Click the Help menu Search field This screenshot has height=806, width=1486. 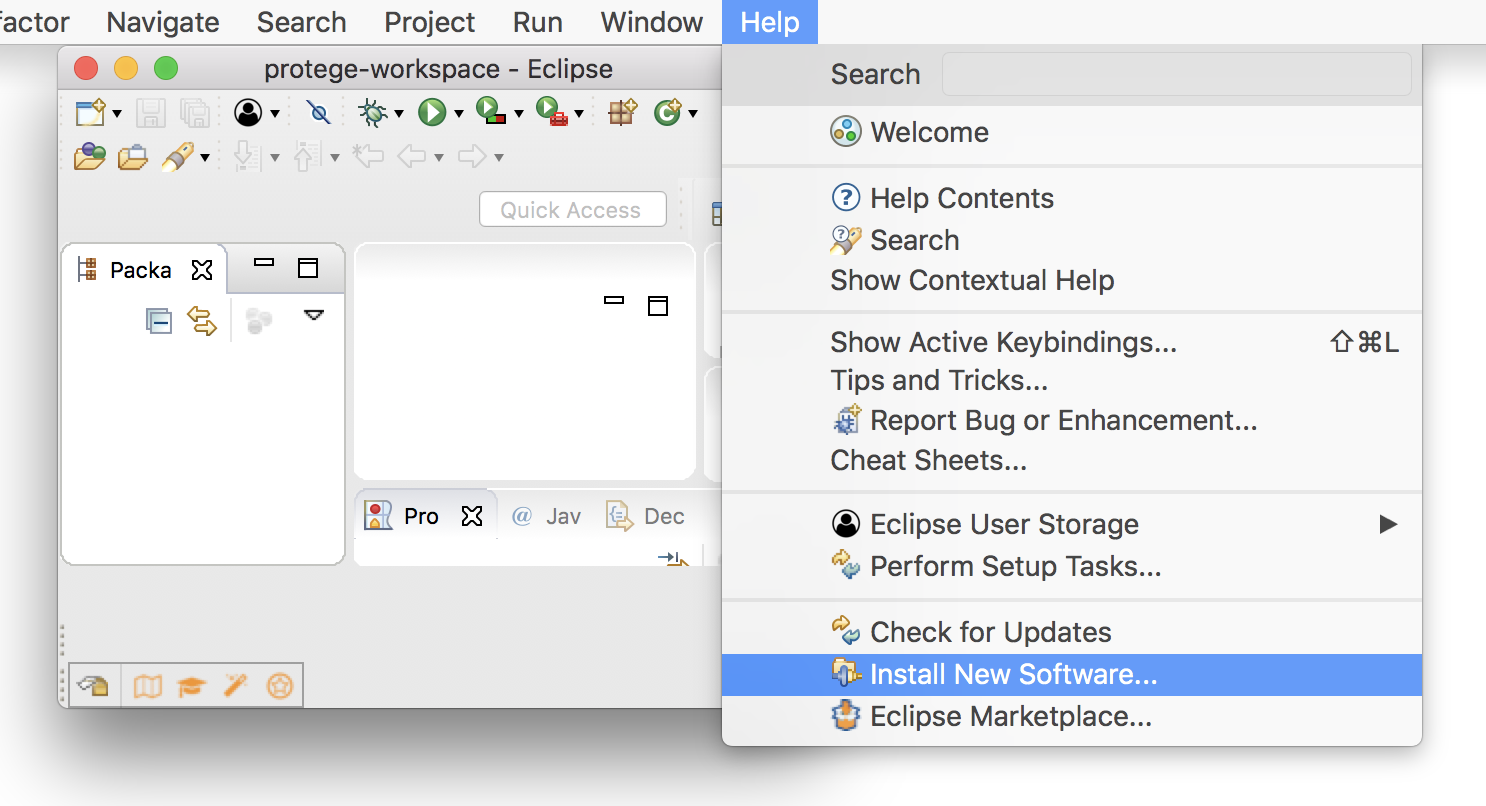[x=1176, y=74]
